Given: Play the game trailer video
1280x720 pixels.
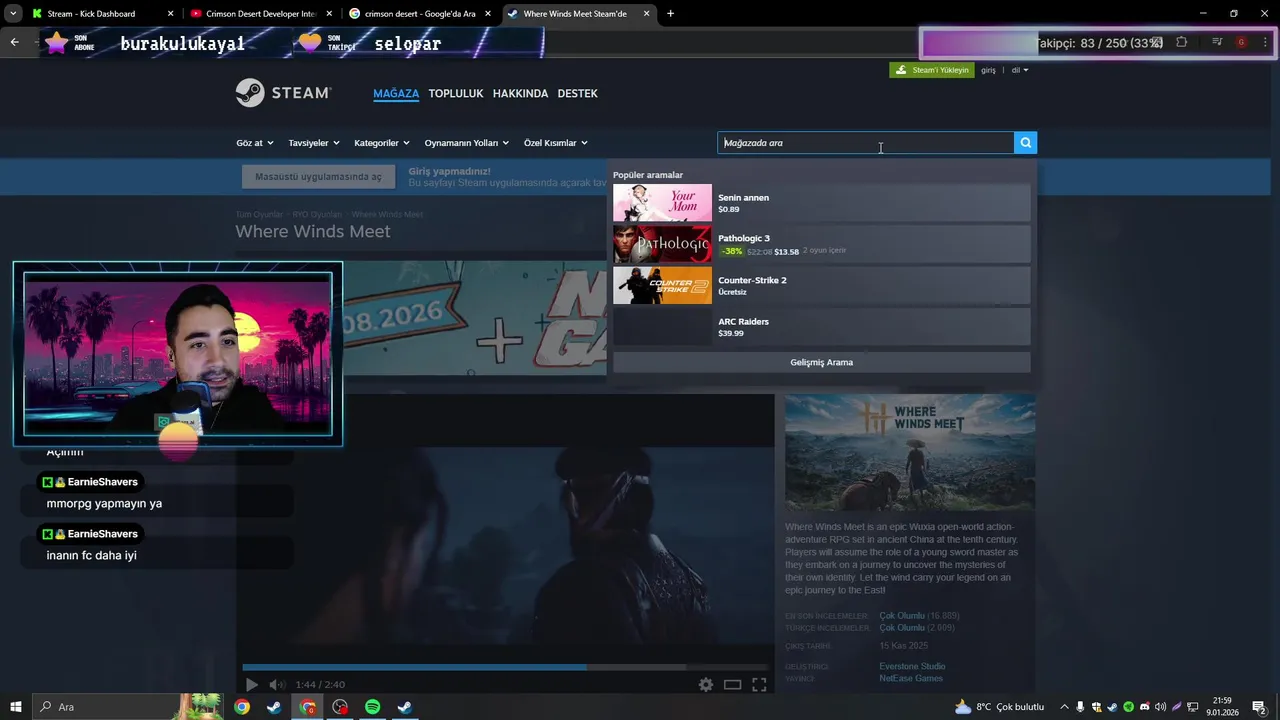Looking at the screenshot, I should pyautogui.click(x=251, y=685).
